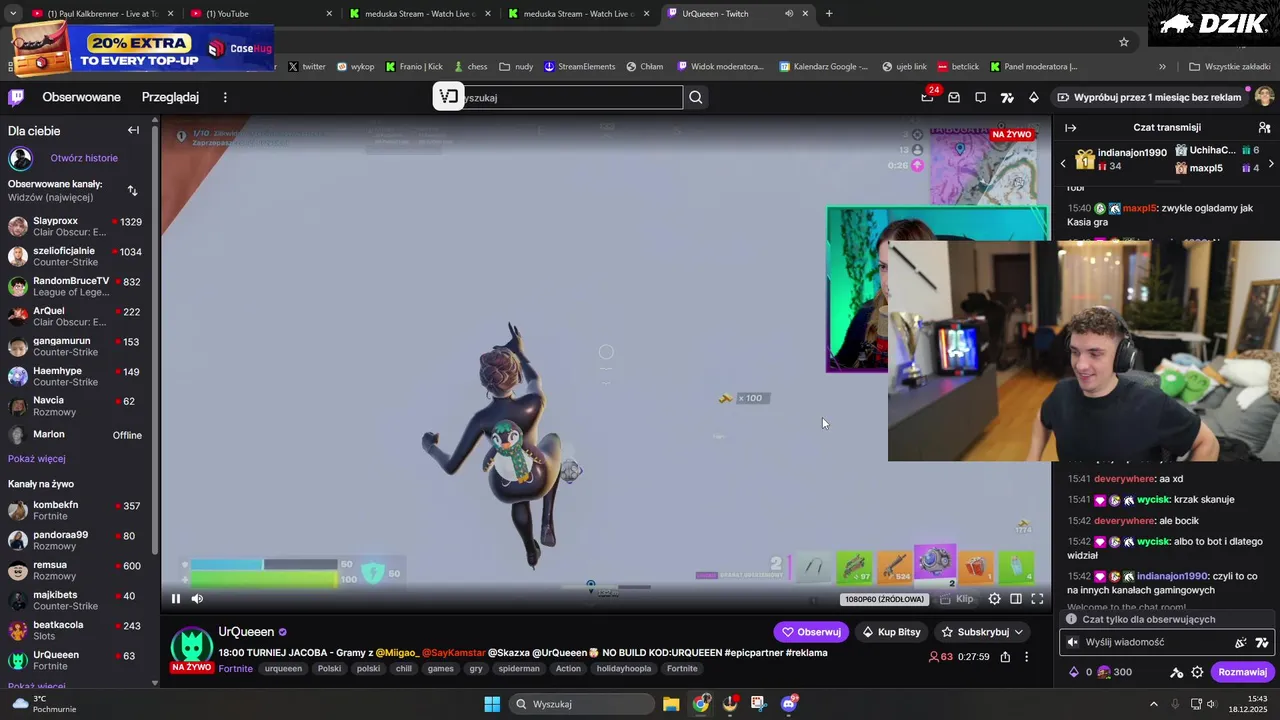1280x720 pixels.
Task: Show hidden system tray icons
Action: (1153, 704)
